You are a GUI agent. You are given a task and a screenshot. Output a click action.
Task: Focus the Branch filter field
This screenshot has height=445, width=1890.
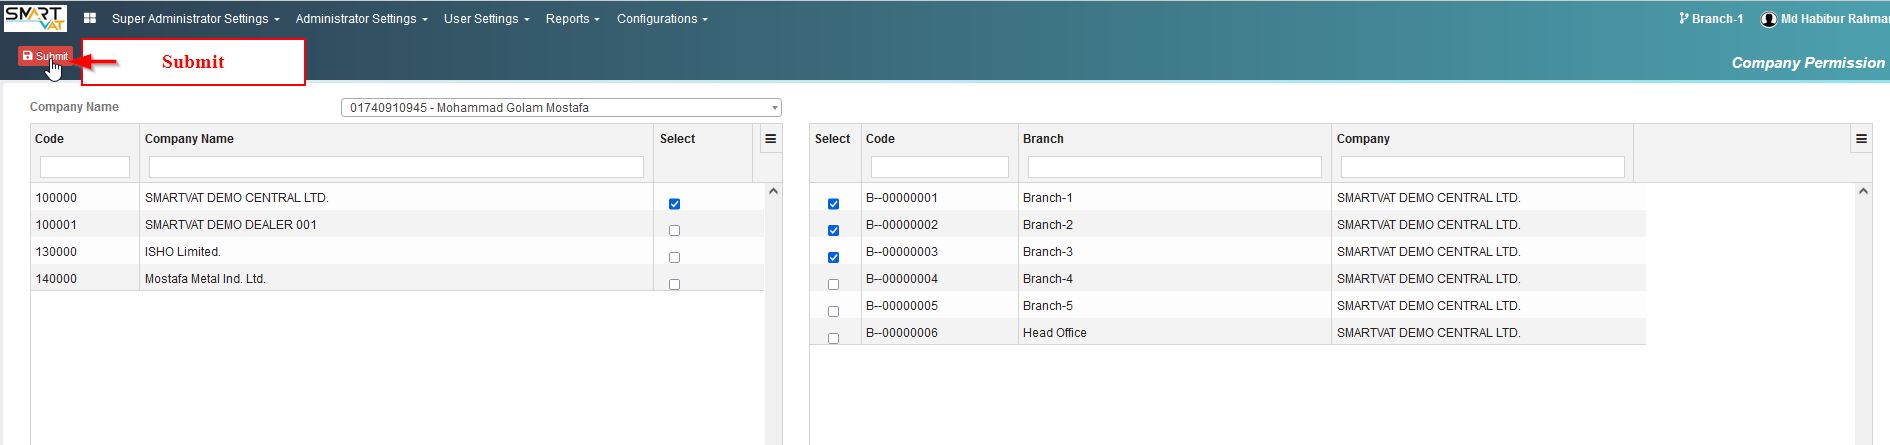1175,167
